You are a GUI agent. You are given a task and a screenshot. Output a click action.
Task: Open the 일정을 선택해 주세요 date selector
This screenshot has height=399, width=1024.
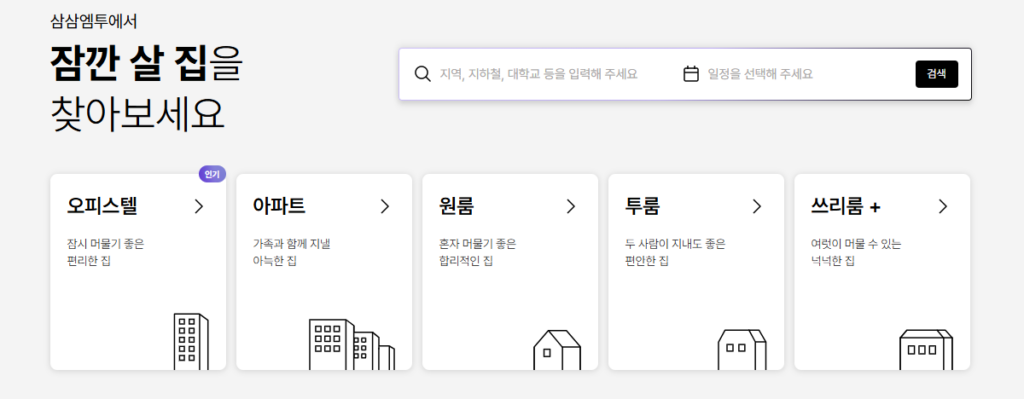pos(760,74)
